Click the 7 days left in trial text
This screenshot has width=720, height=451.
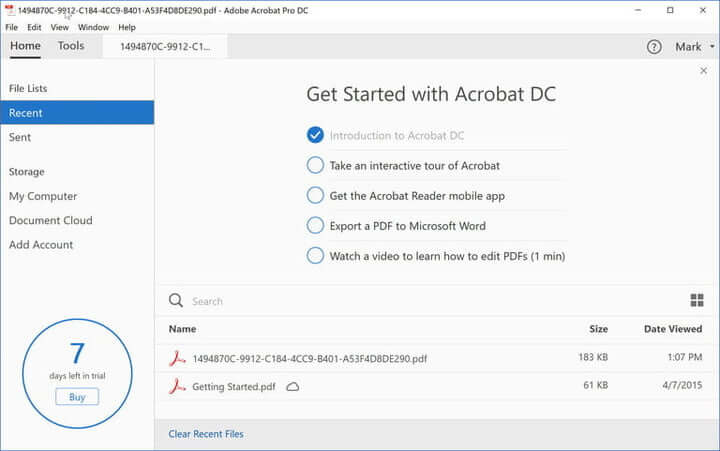click(77, 361)
